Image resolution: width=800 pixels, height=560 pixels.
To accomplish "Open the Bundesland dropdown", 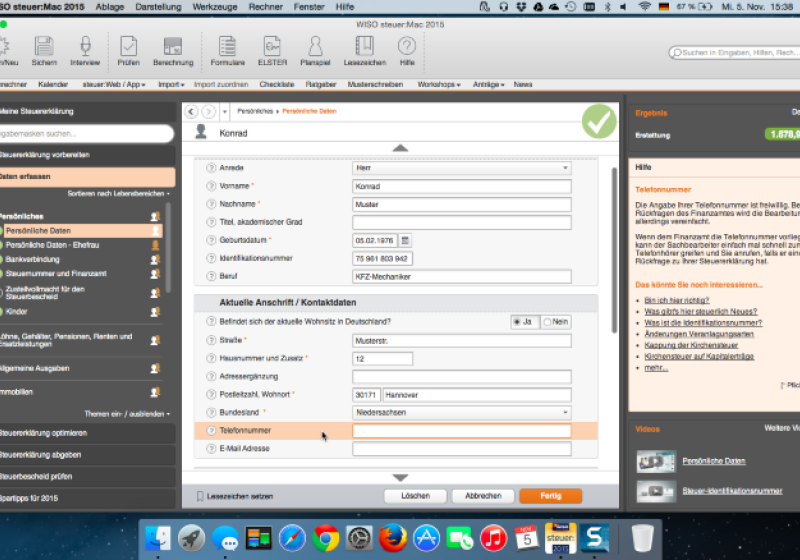I will [x=461, y=412].
